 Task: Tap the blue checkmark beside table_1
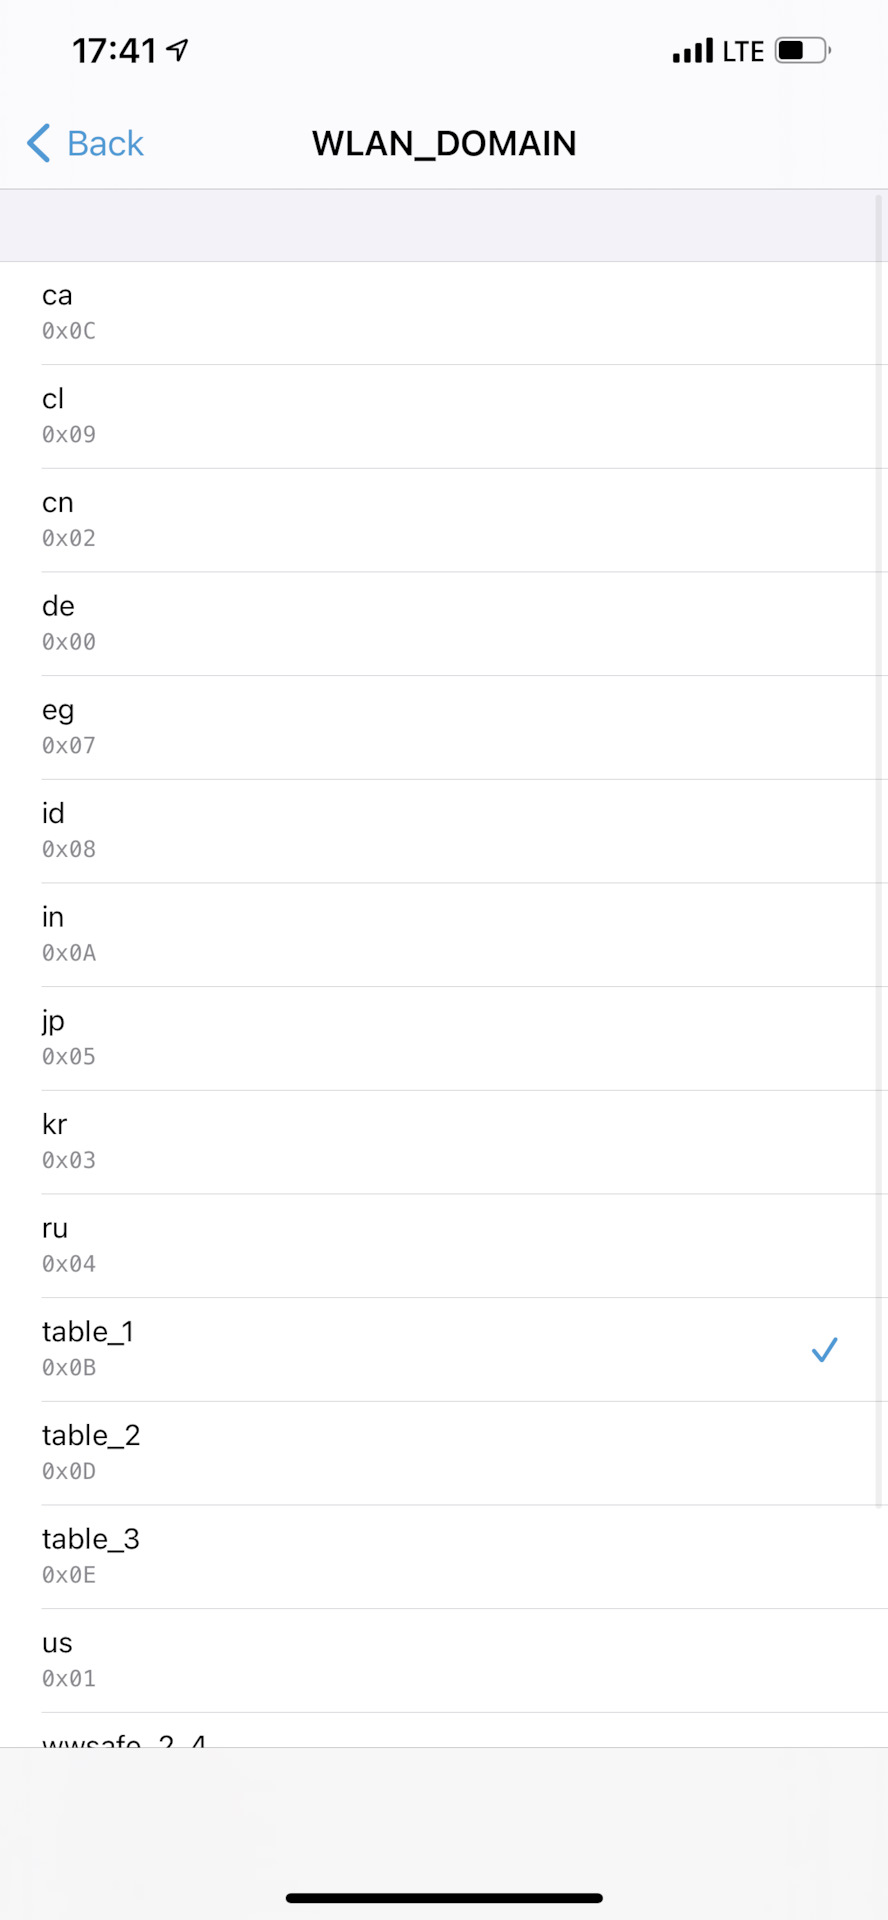click(824, 1350)
